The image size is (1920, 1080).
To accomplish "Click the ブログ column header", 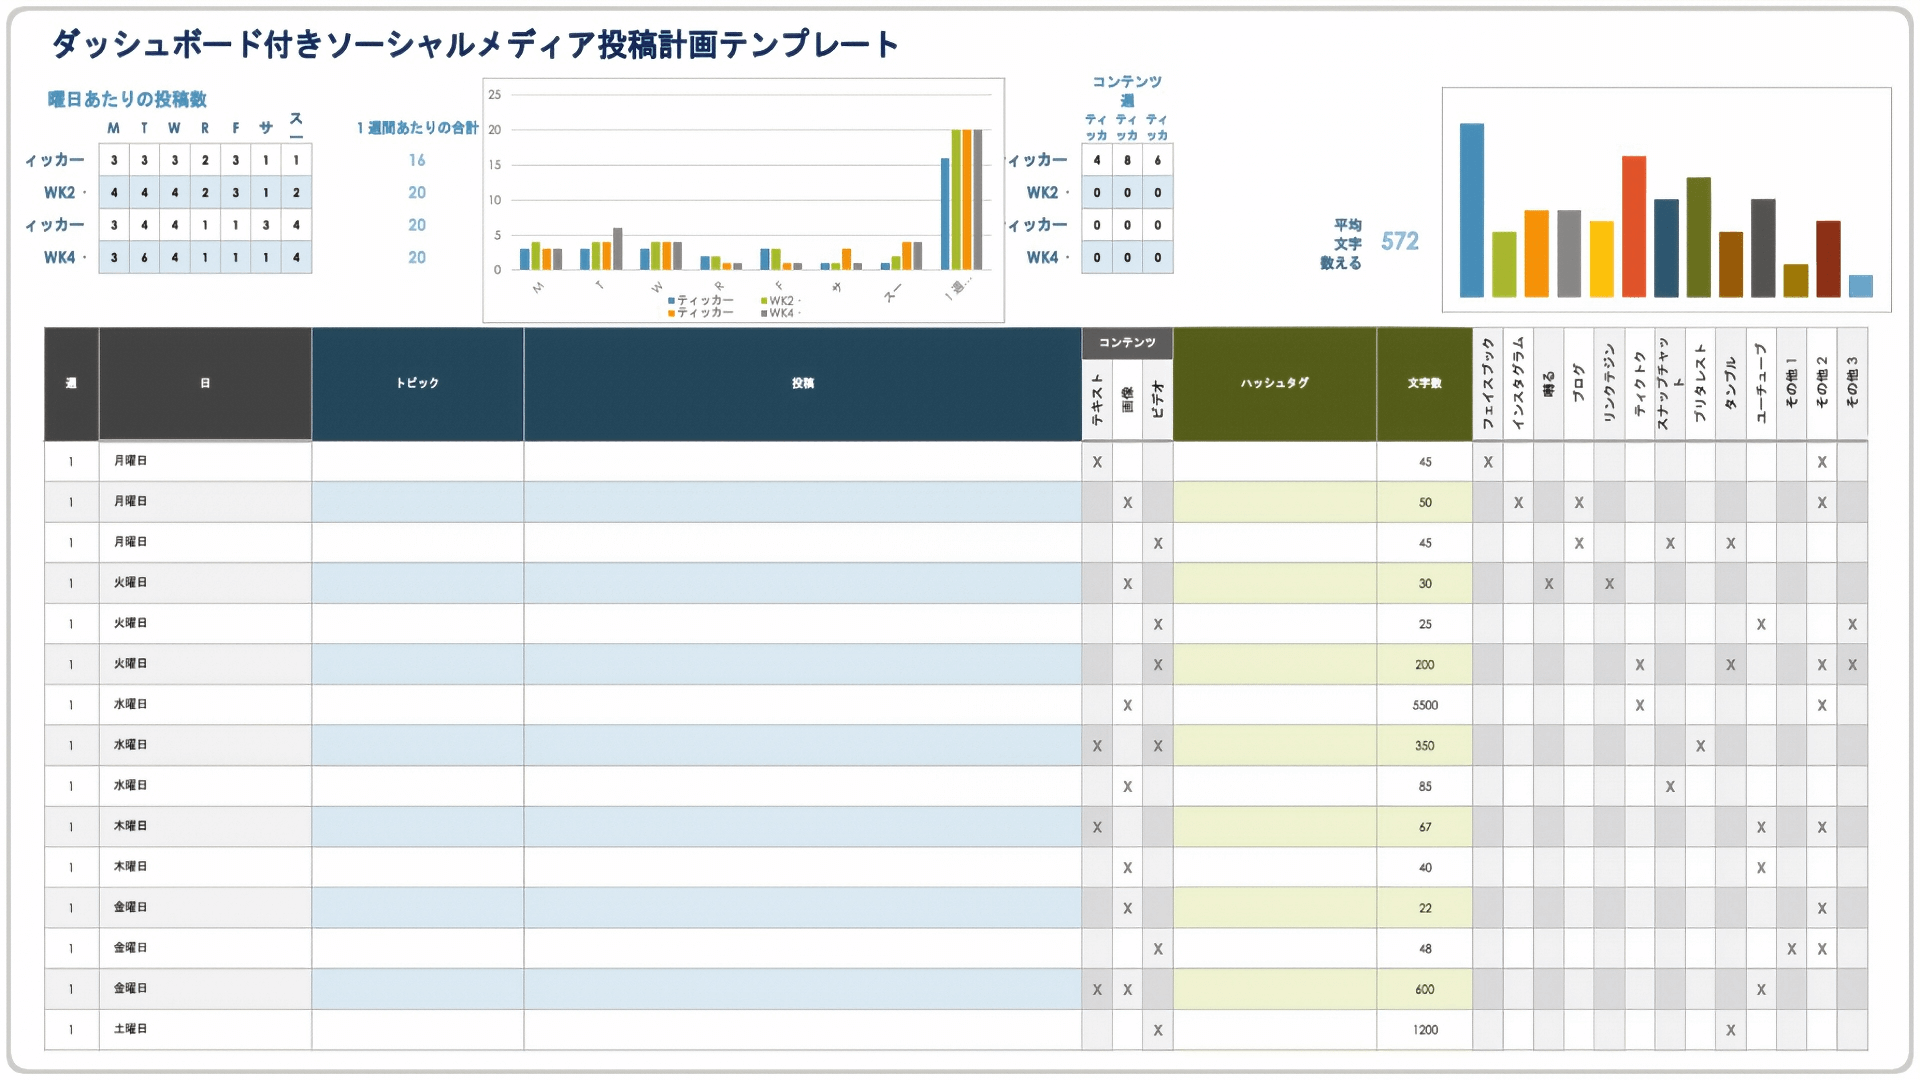I will [1579, 384].
